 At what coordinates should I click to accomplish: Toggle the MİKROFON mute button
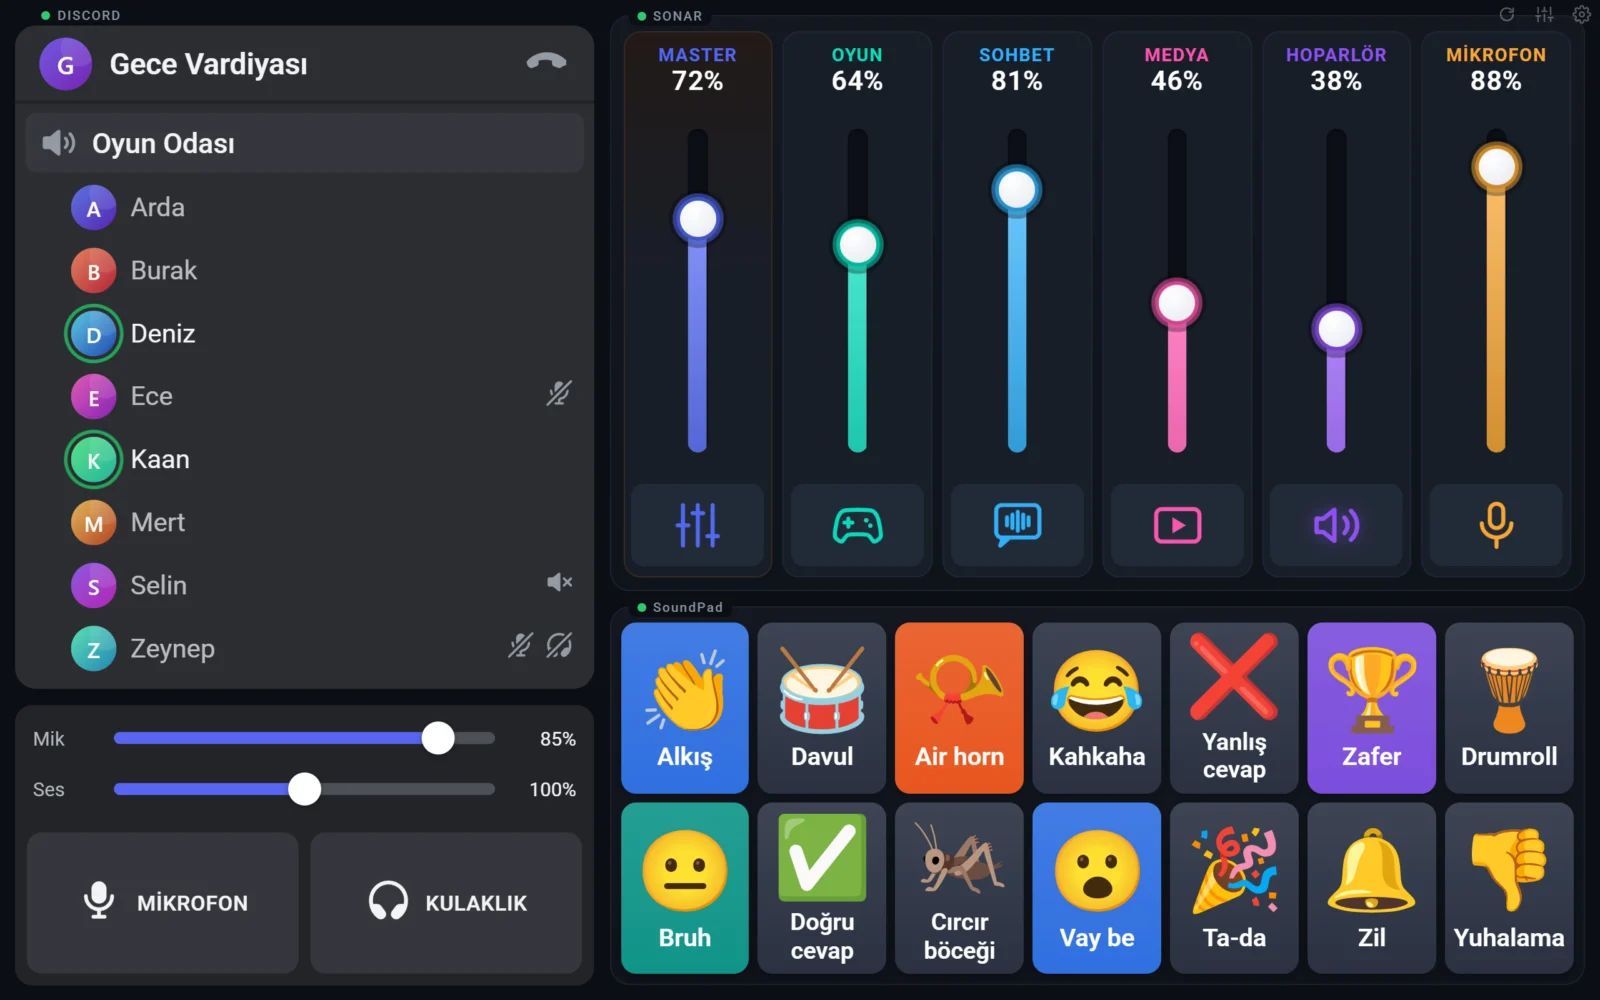click(x=163, y=903)
